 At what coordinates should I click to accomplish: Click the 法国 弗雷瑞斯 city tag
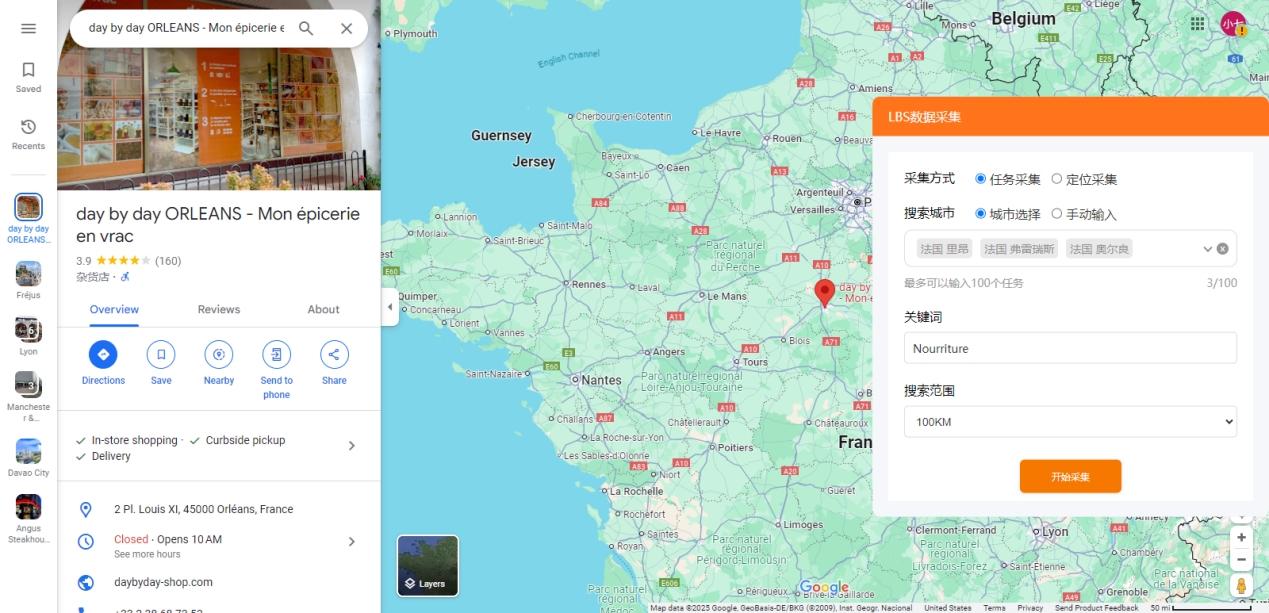tap(1018, 248)
